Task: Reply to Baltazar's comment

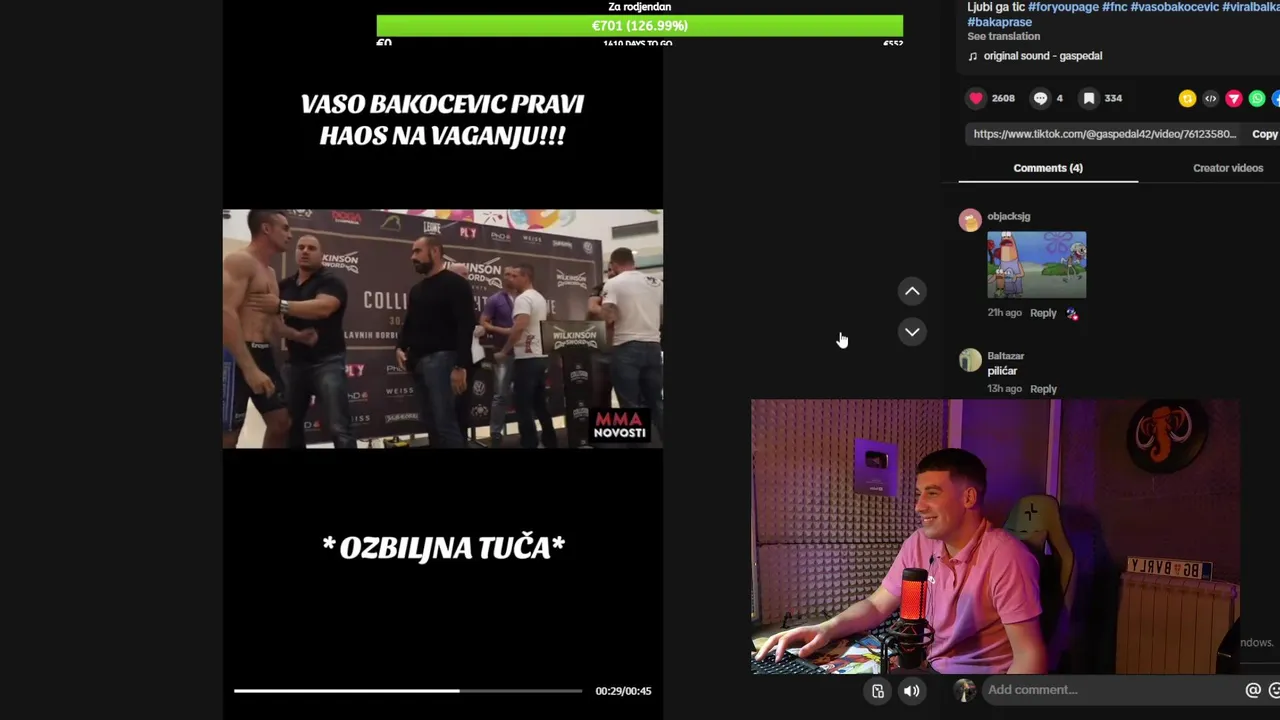Action: coord(1043,389)
